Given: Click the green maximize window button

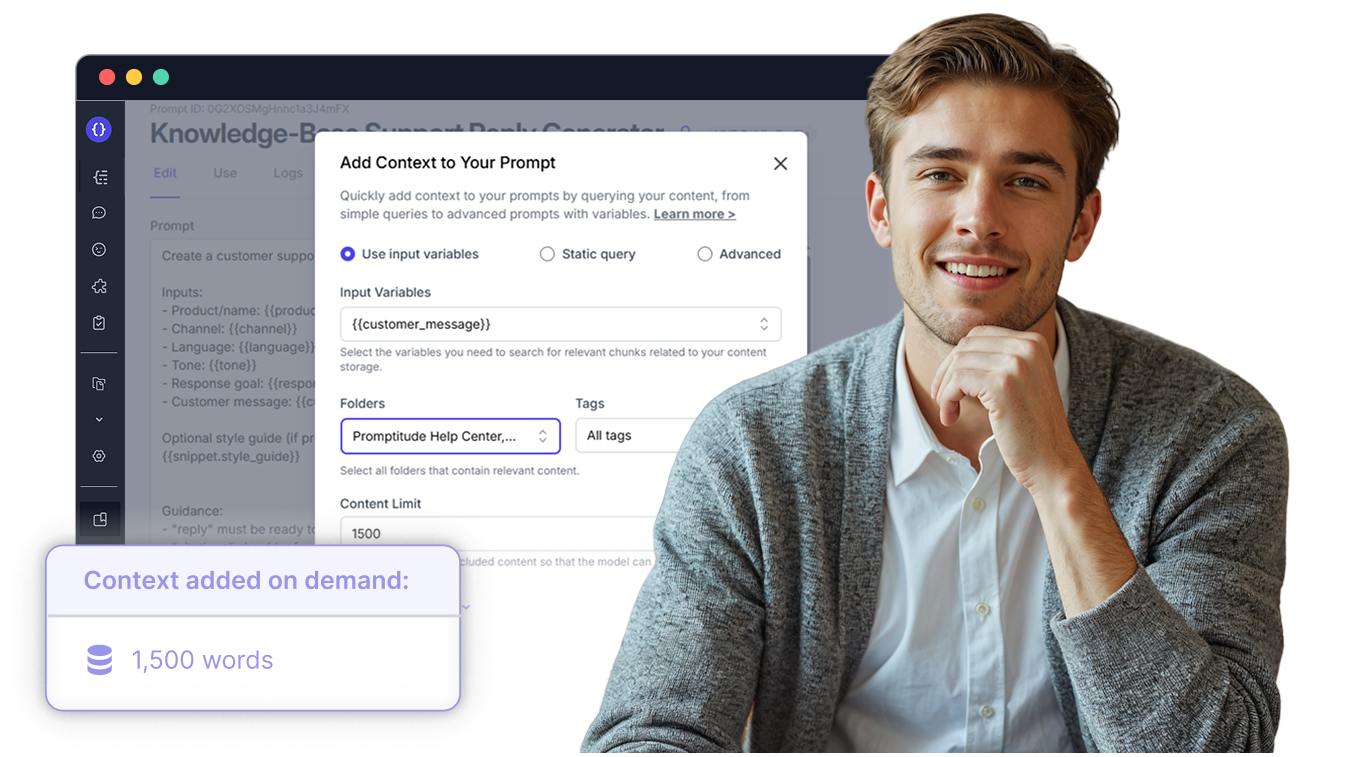Looking at the screenshot, I should [161, 77].
